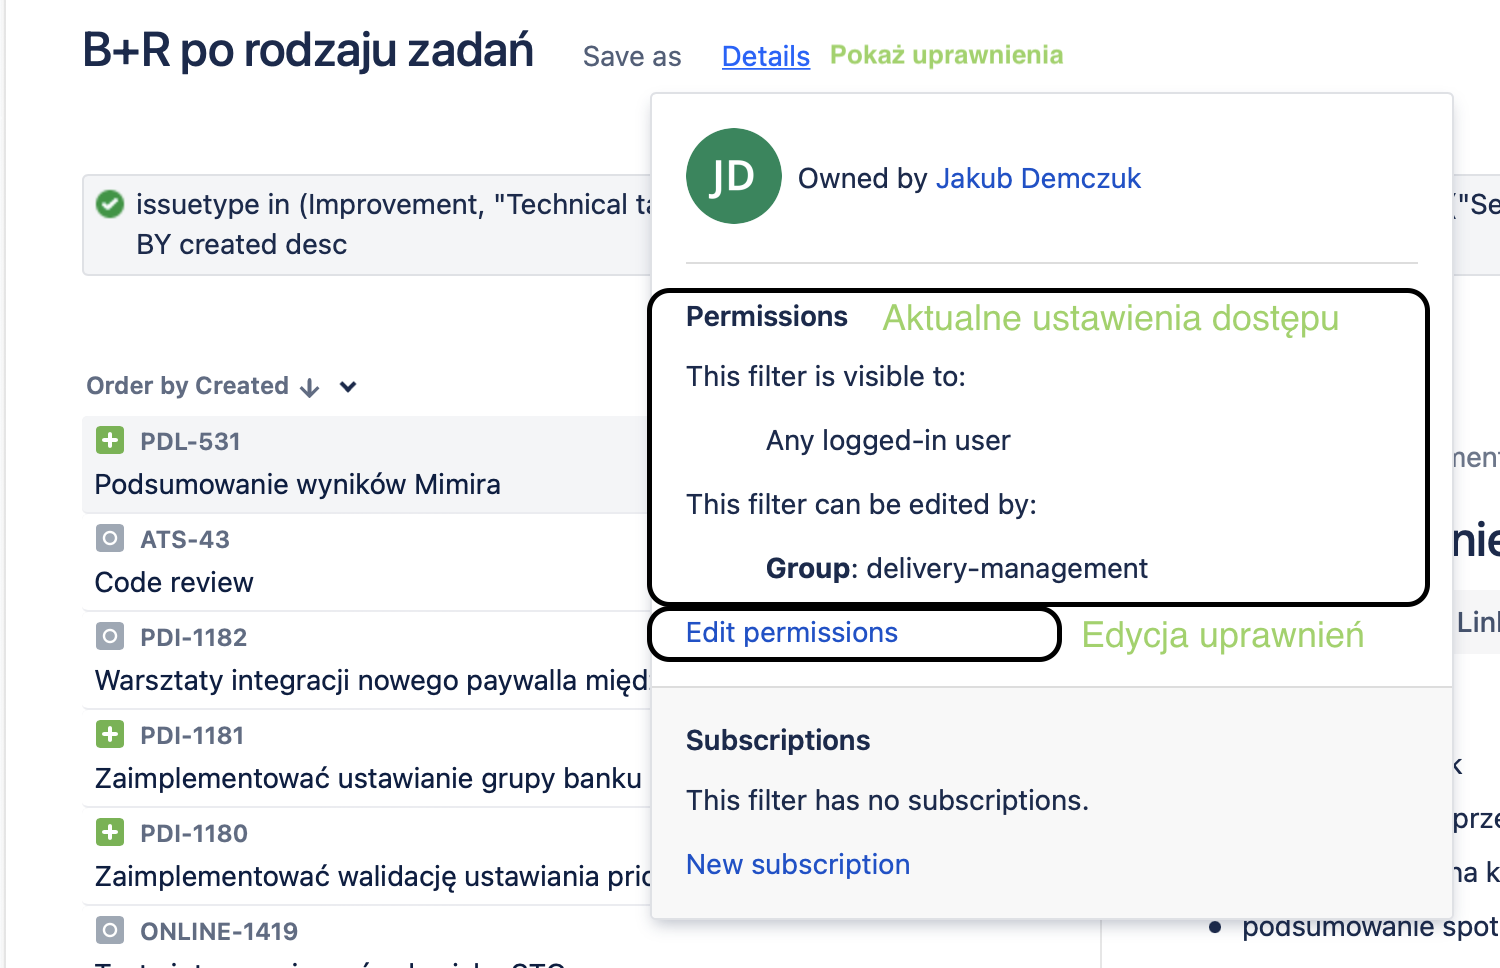Toggle the descending sort arrow on Order by Created
This screenshot has width=1500, height=968.
309,386
